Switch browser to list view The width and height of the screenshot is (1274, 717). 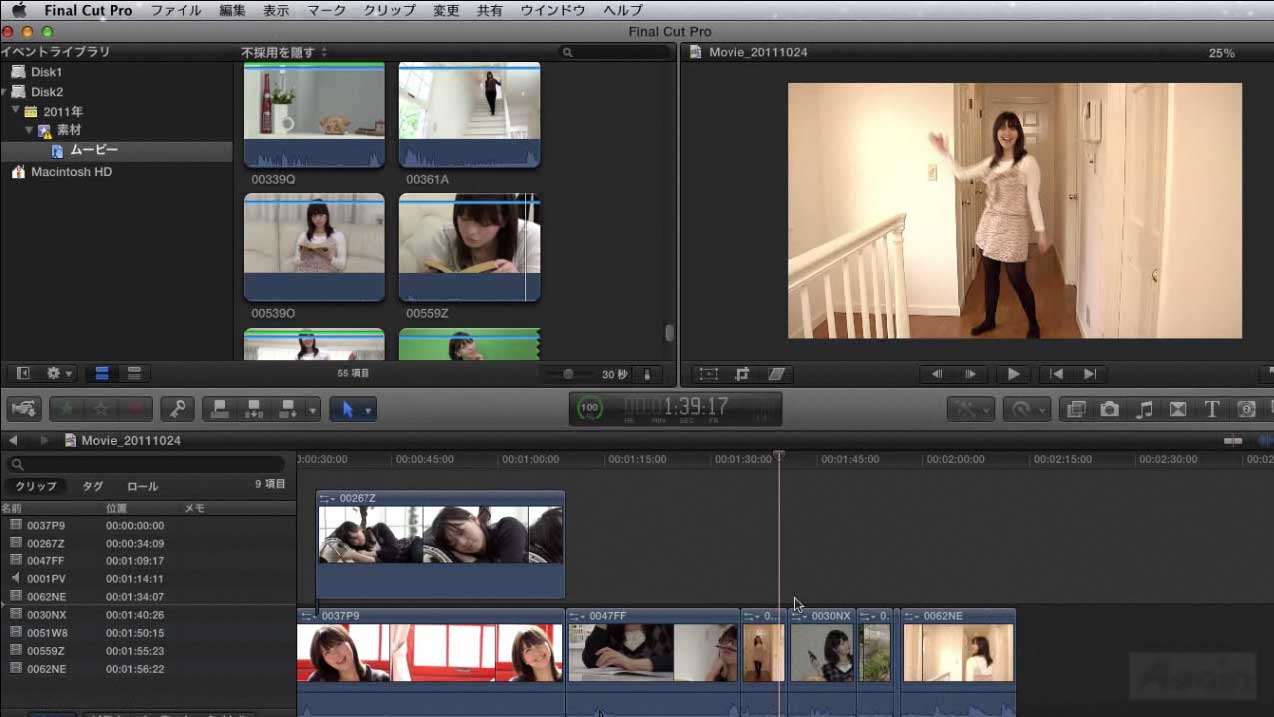(x=134, y=373)
